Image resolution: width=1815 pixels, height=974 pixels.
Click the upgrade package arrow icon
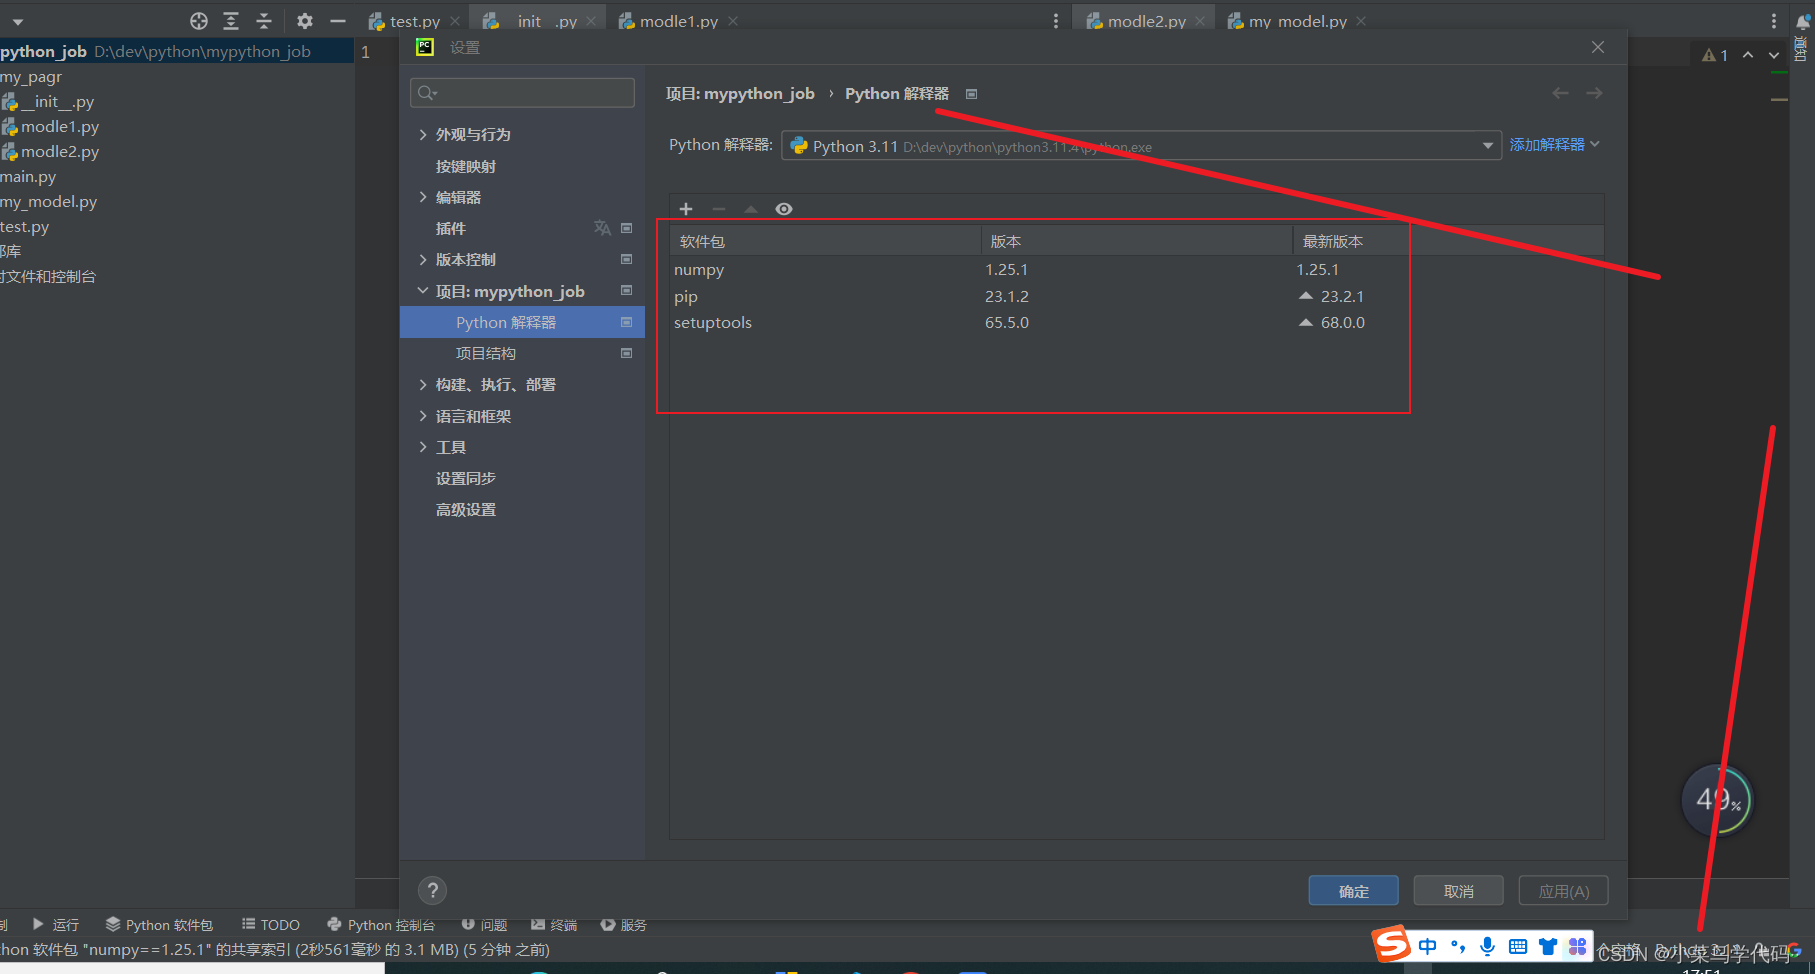pyautogui.click(x=751, y=209)
